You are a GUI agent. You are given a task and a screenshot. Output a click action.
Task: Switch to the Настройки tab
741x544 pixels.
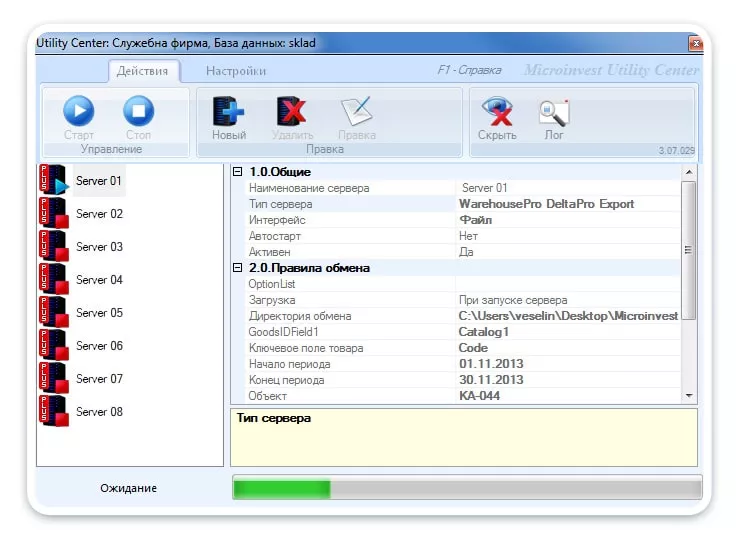pyautogui.click(x=236, y=71)
